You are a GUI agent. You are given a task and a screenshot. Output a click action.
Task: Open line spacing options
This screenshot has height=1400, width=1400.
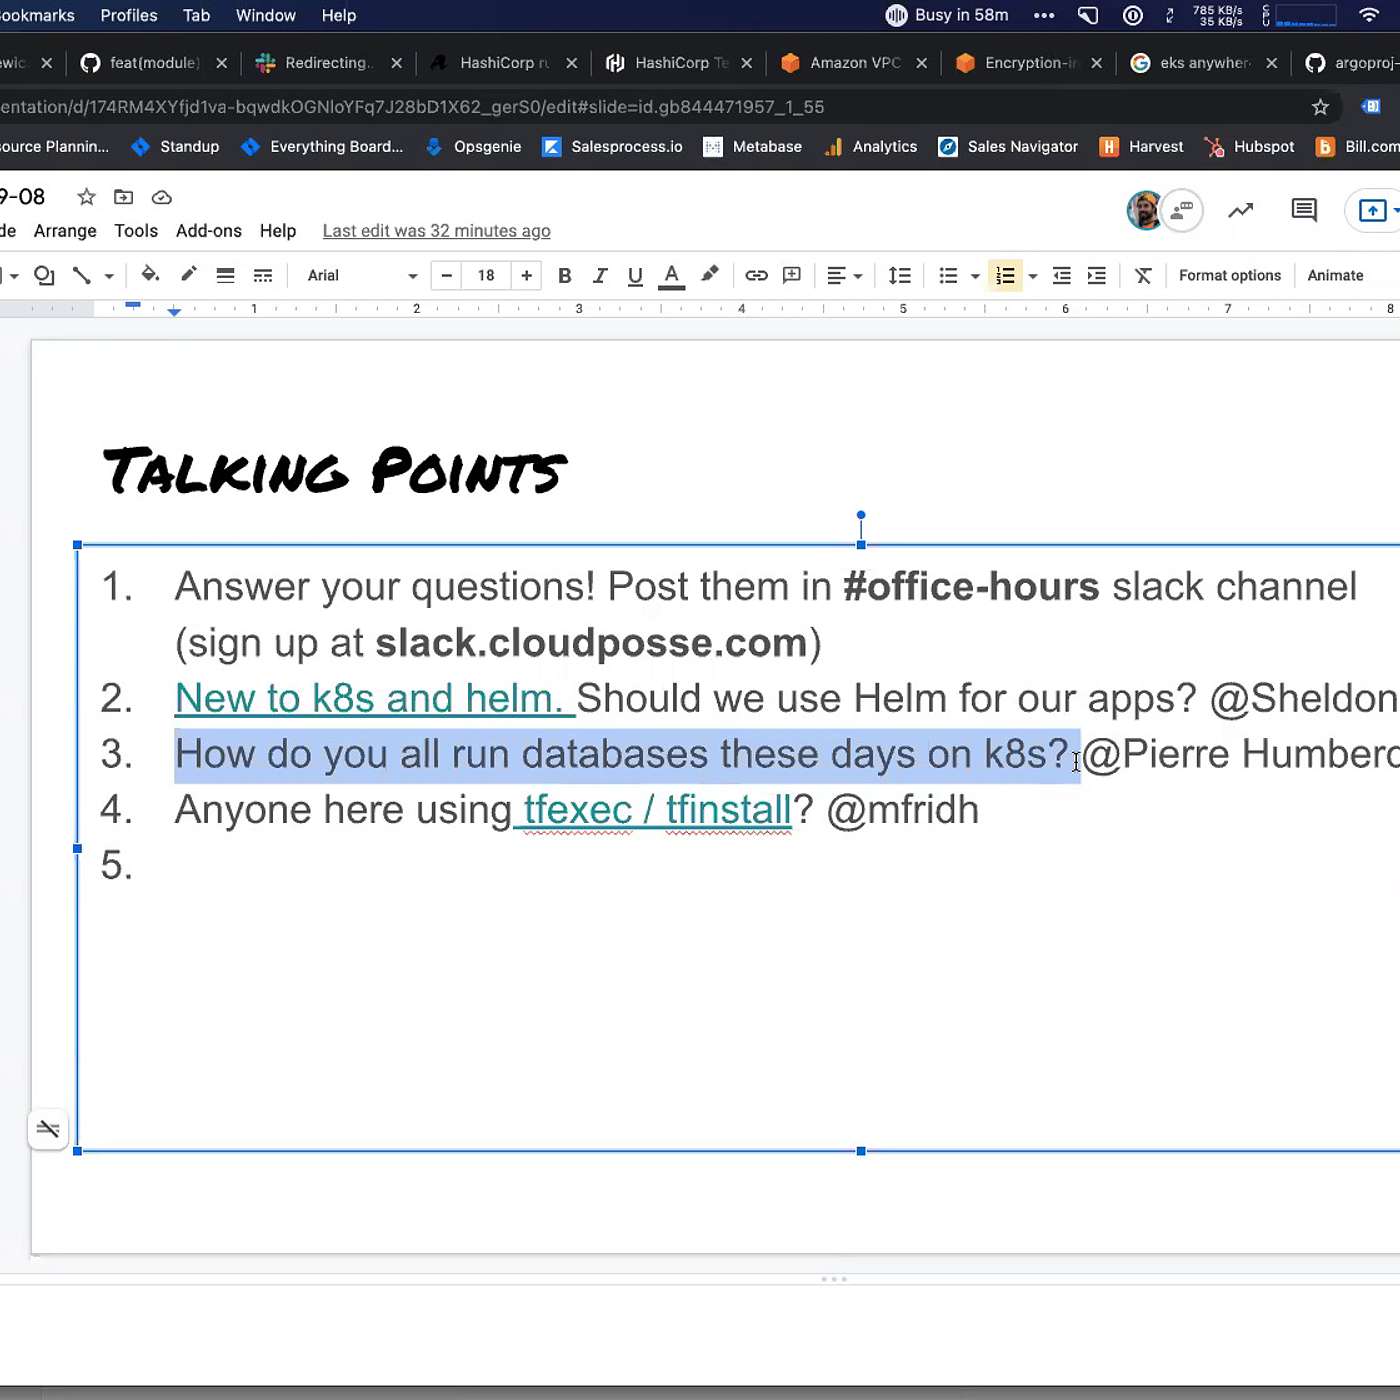tap(899, 276)
